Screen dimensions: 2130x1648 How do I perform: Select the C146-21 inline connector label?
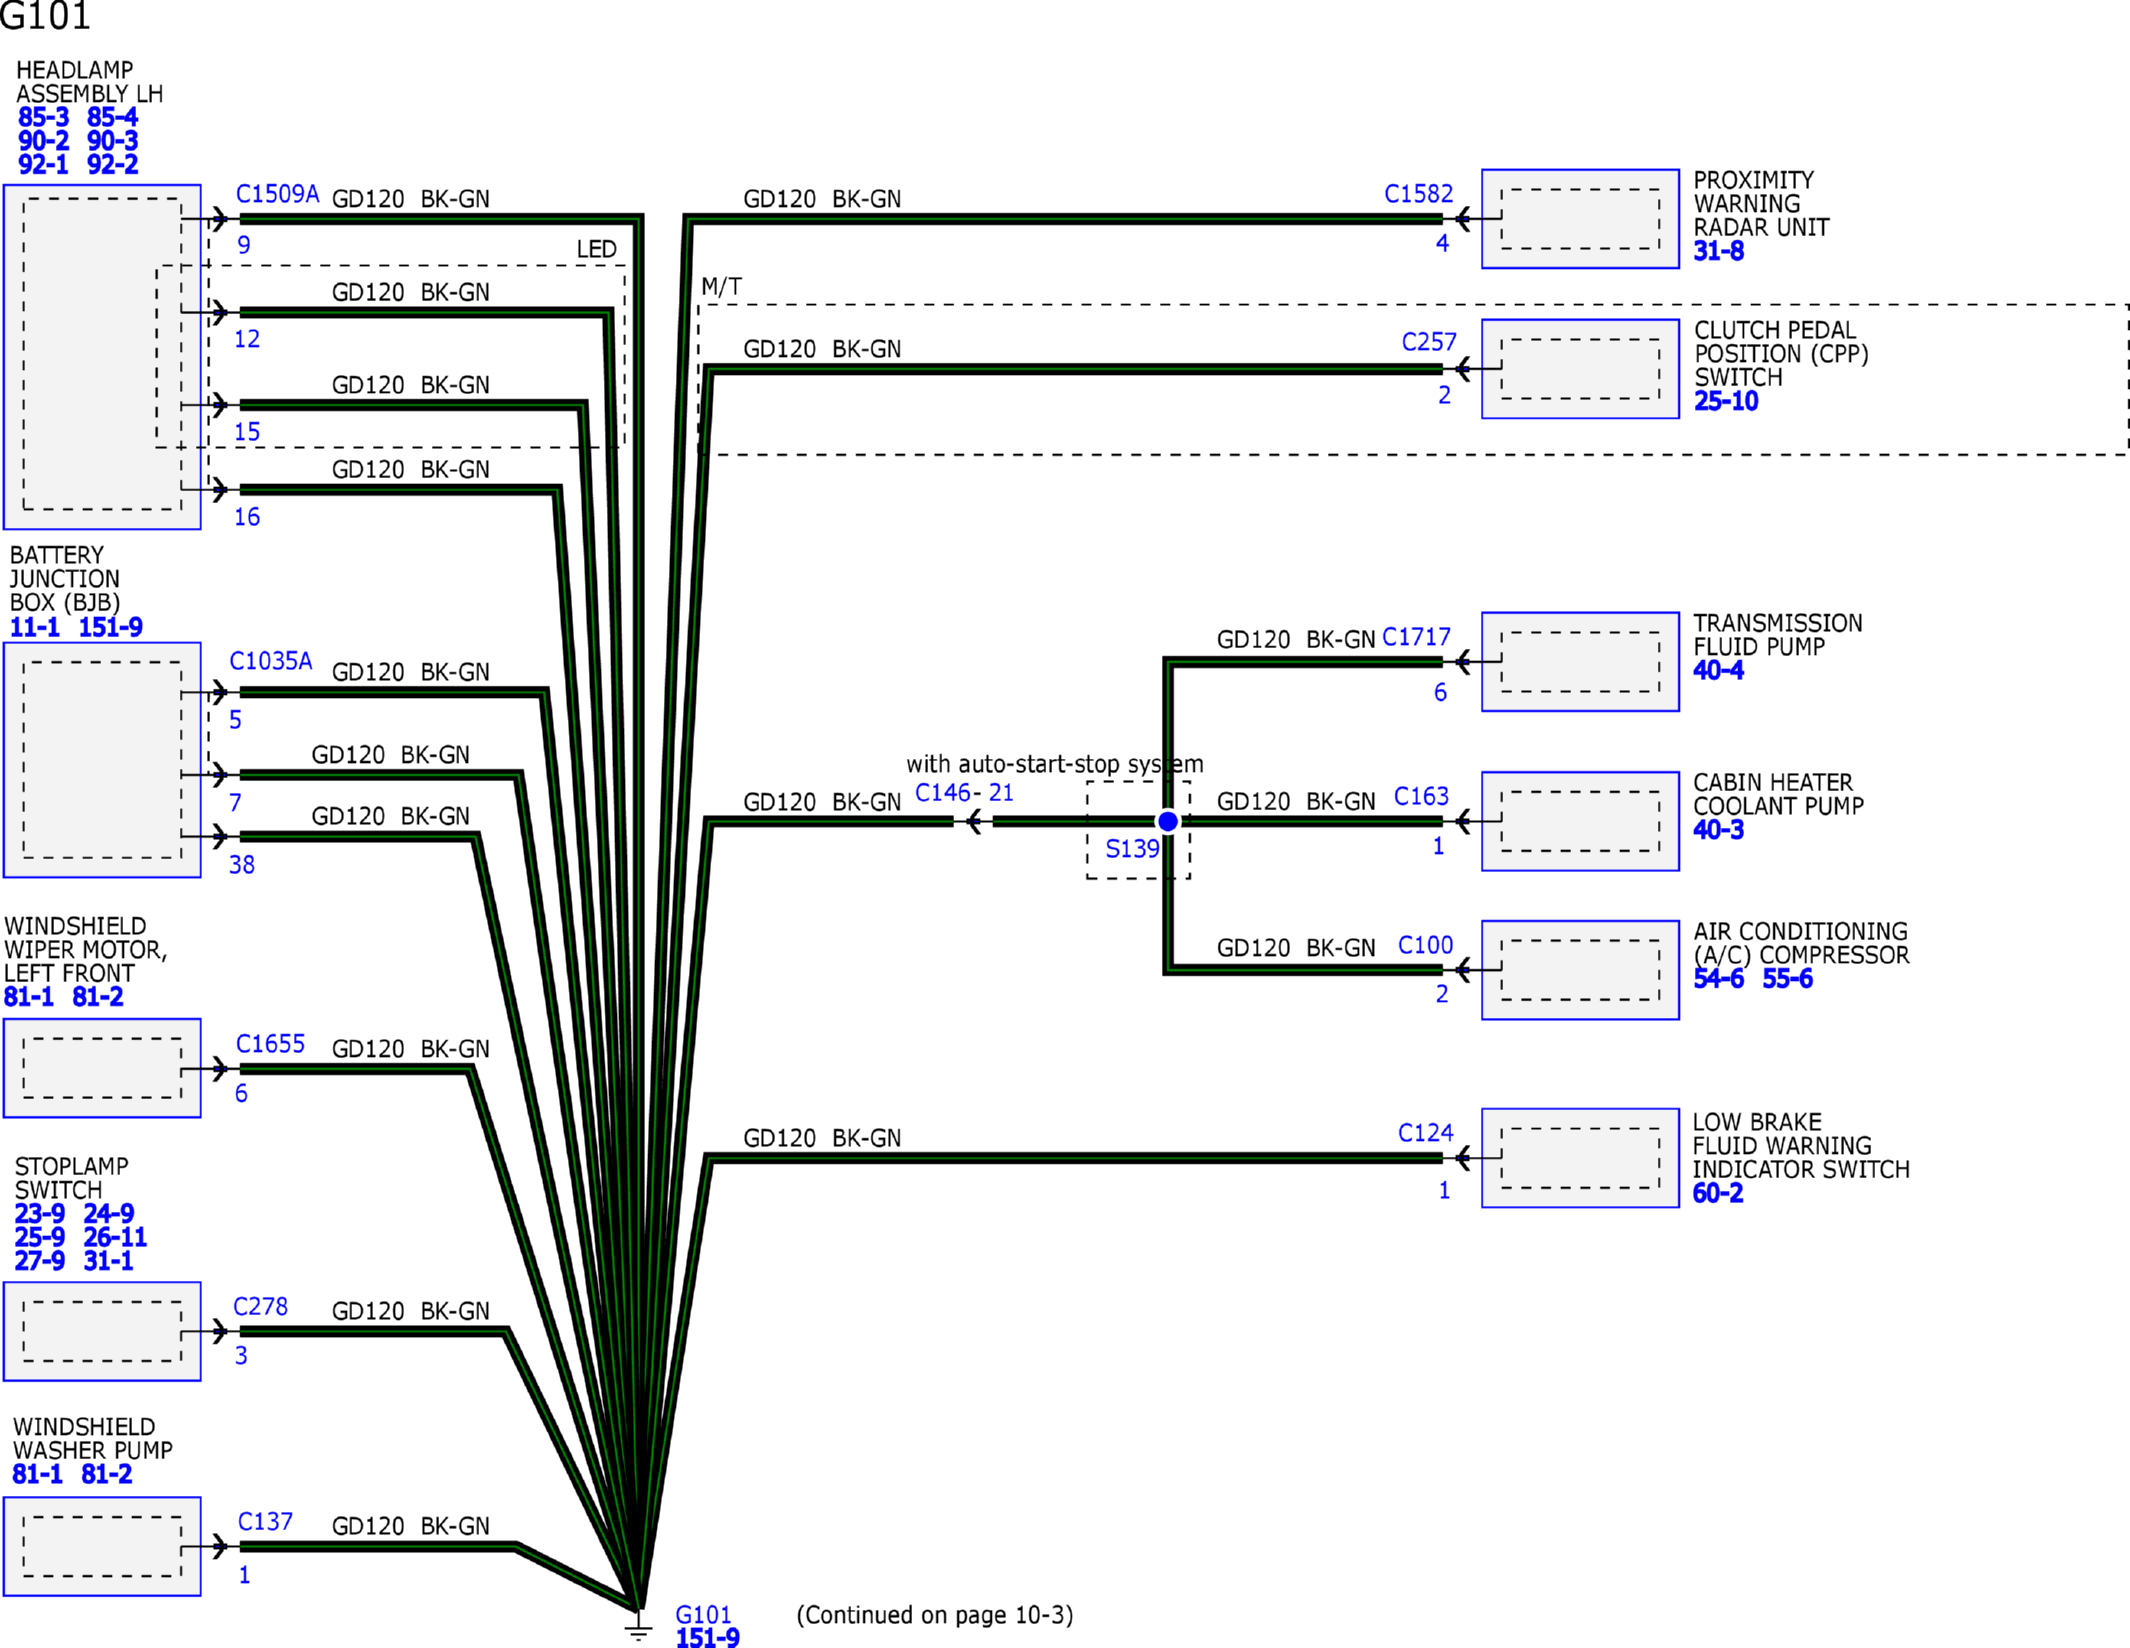[964, 793]
